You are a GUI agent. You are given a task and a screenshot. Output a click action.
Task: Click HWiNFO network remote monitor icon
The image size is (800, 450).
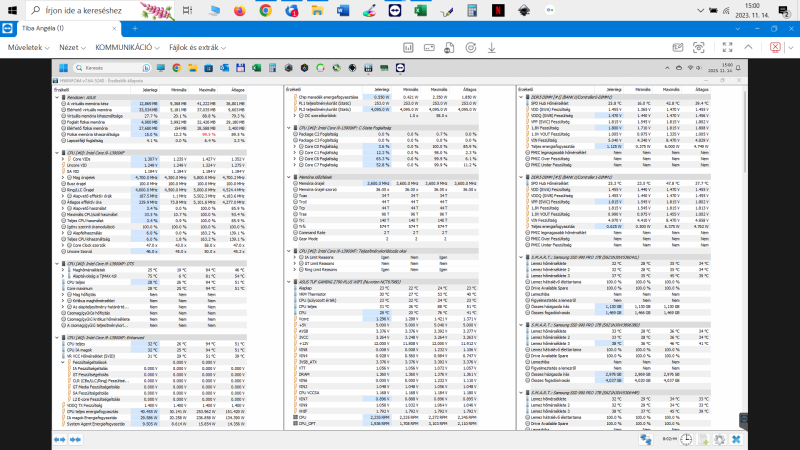coord(645,439)
